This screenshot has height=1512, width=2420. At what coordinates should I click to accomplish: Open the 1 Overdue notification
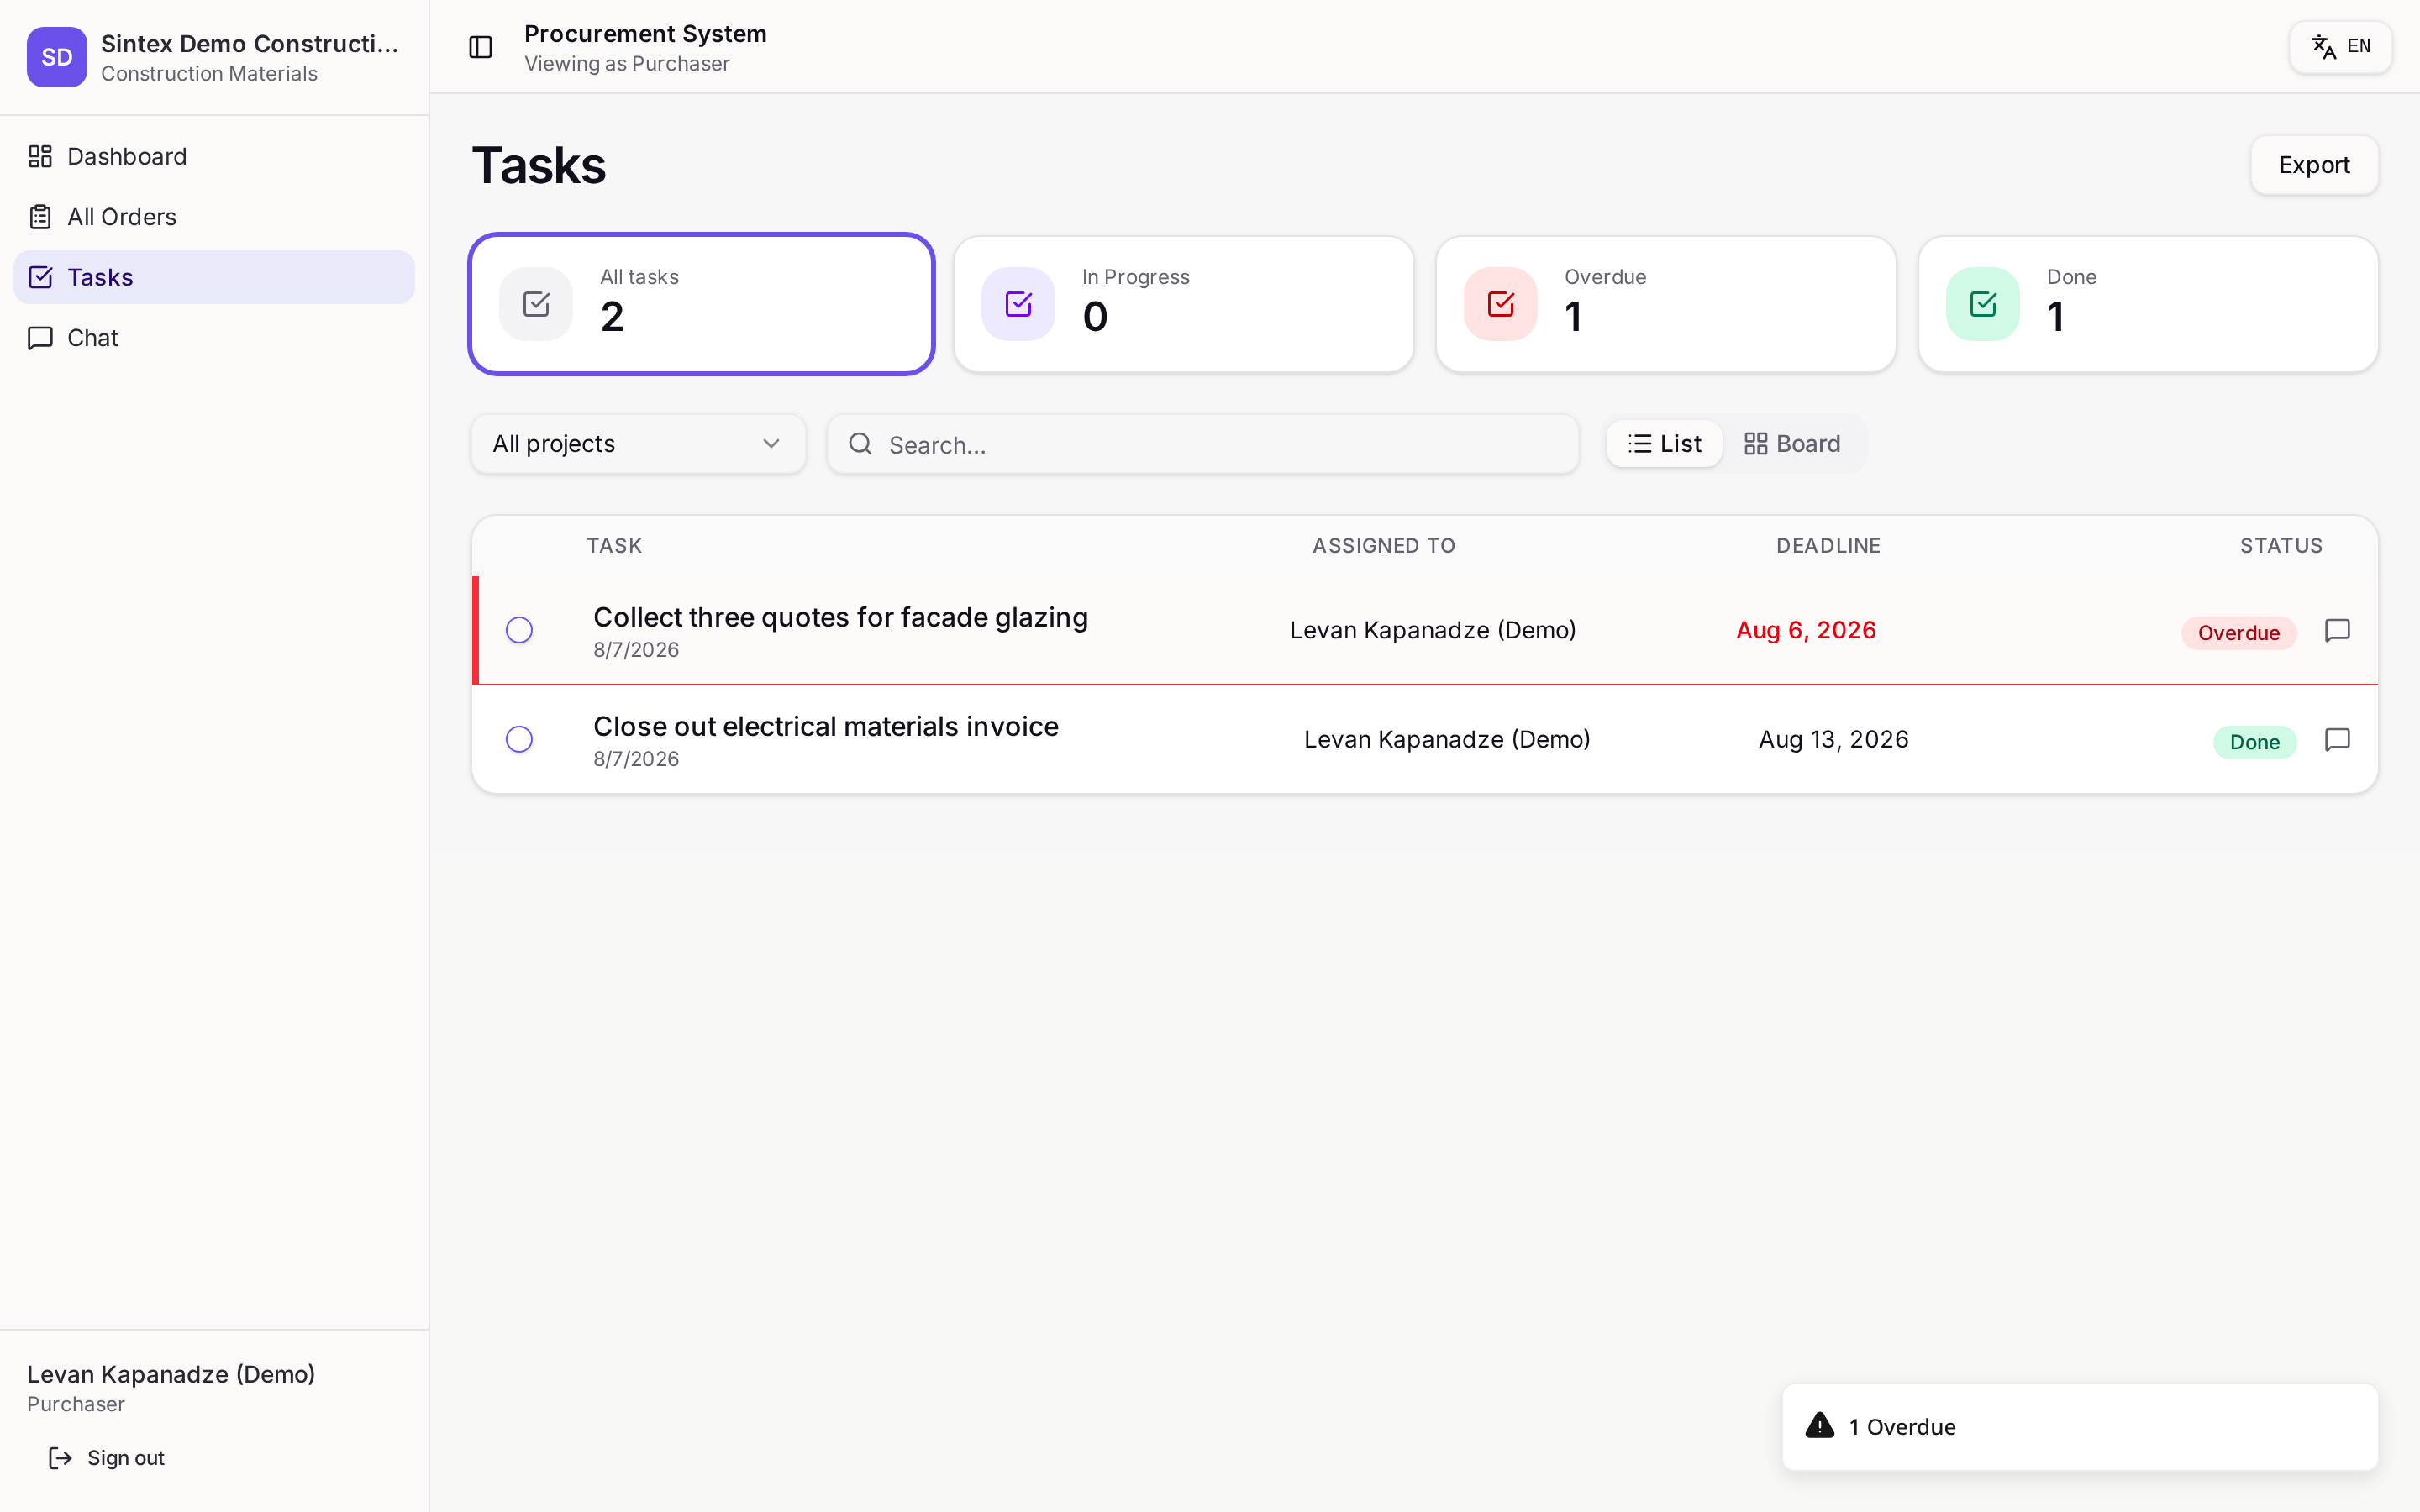(x=2080, y=1427)
